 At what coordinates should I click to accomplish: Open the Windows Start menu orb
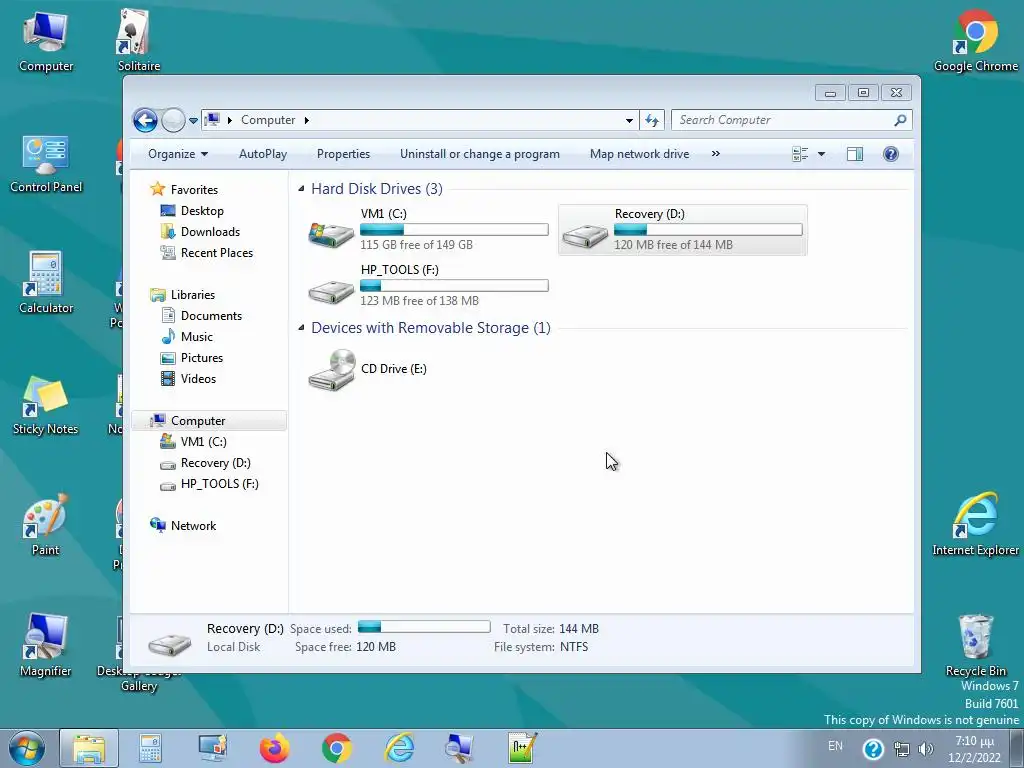[x=27, y=748]
